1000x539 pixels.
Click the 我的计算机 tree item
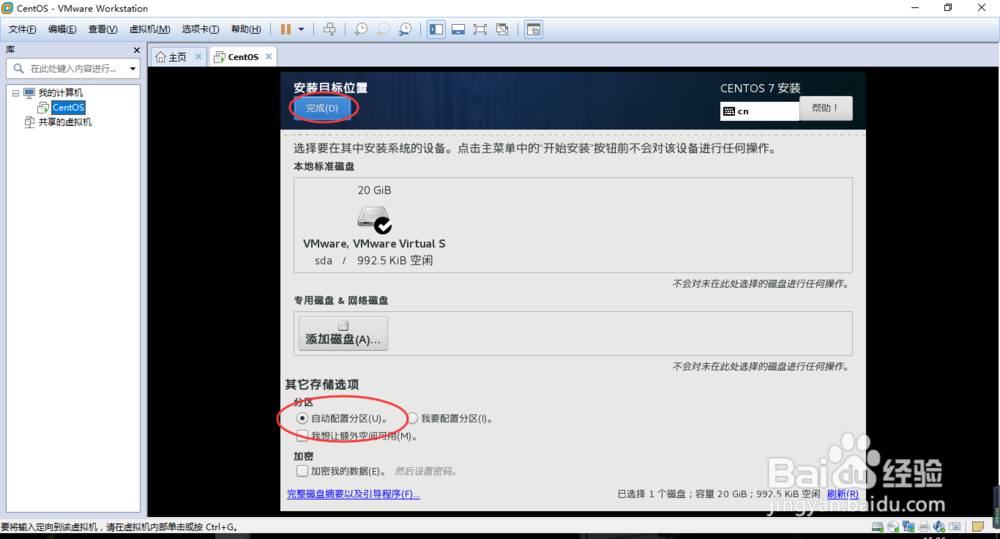60,93
